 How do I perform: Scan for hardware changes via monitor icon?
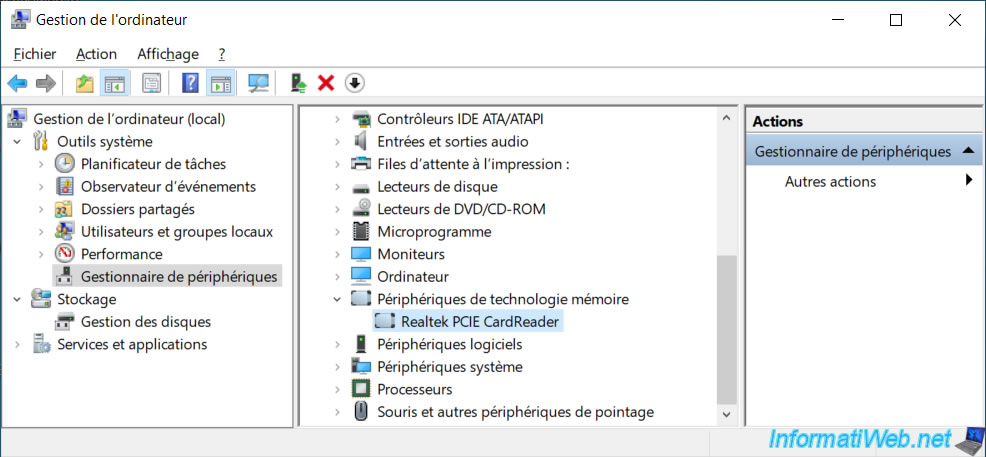coord(258,83)
